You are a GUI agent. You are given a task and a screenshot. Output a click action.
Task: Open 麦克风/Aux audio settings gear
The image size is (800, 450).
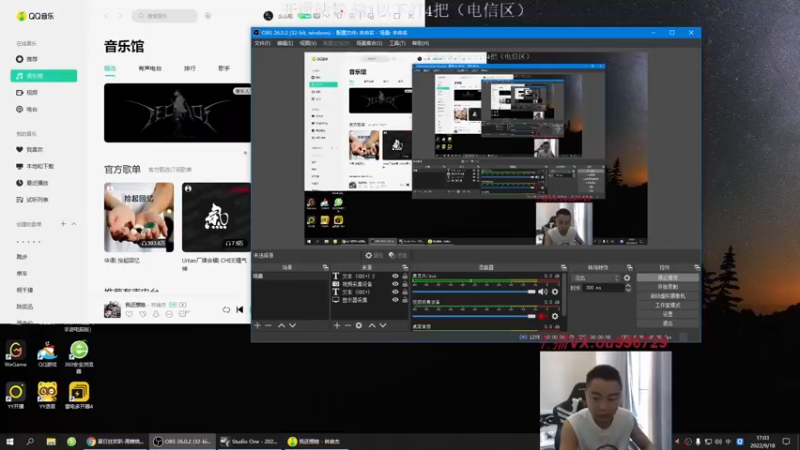click(x=555, y=292)
